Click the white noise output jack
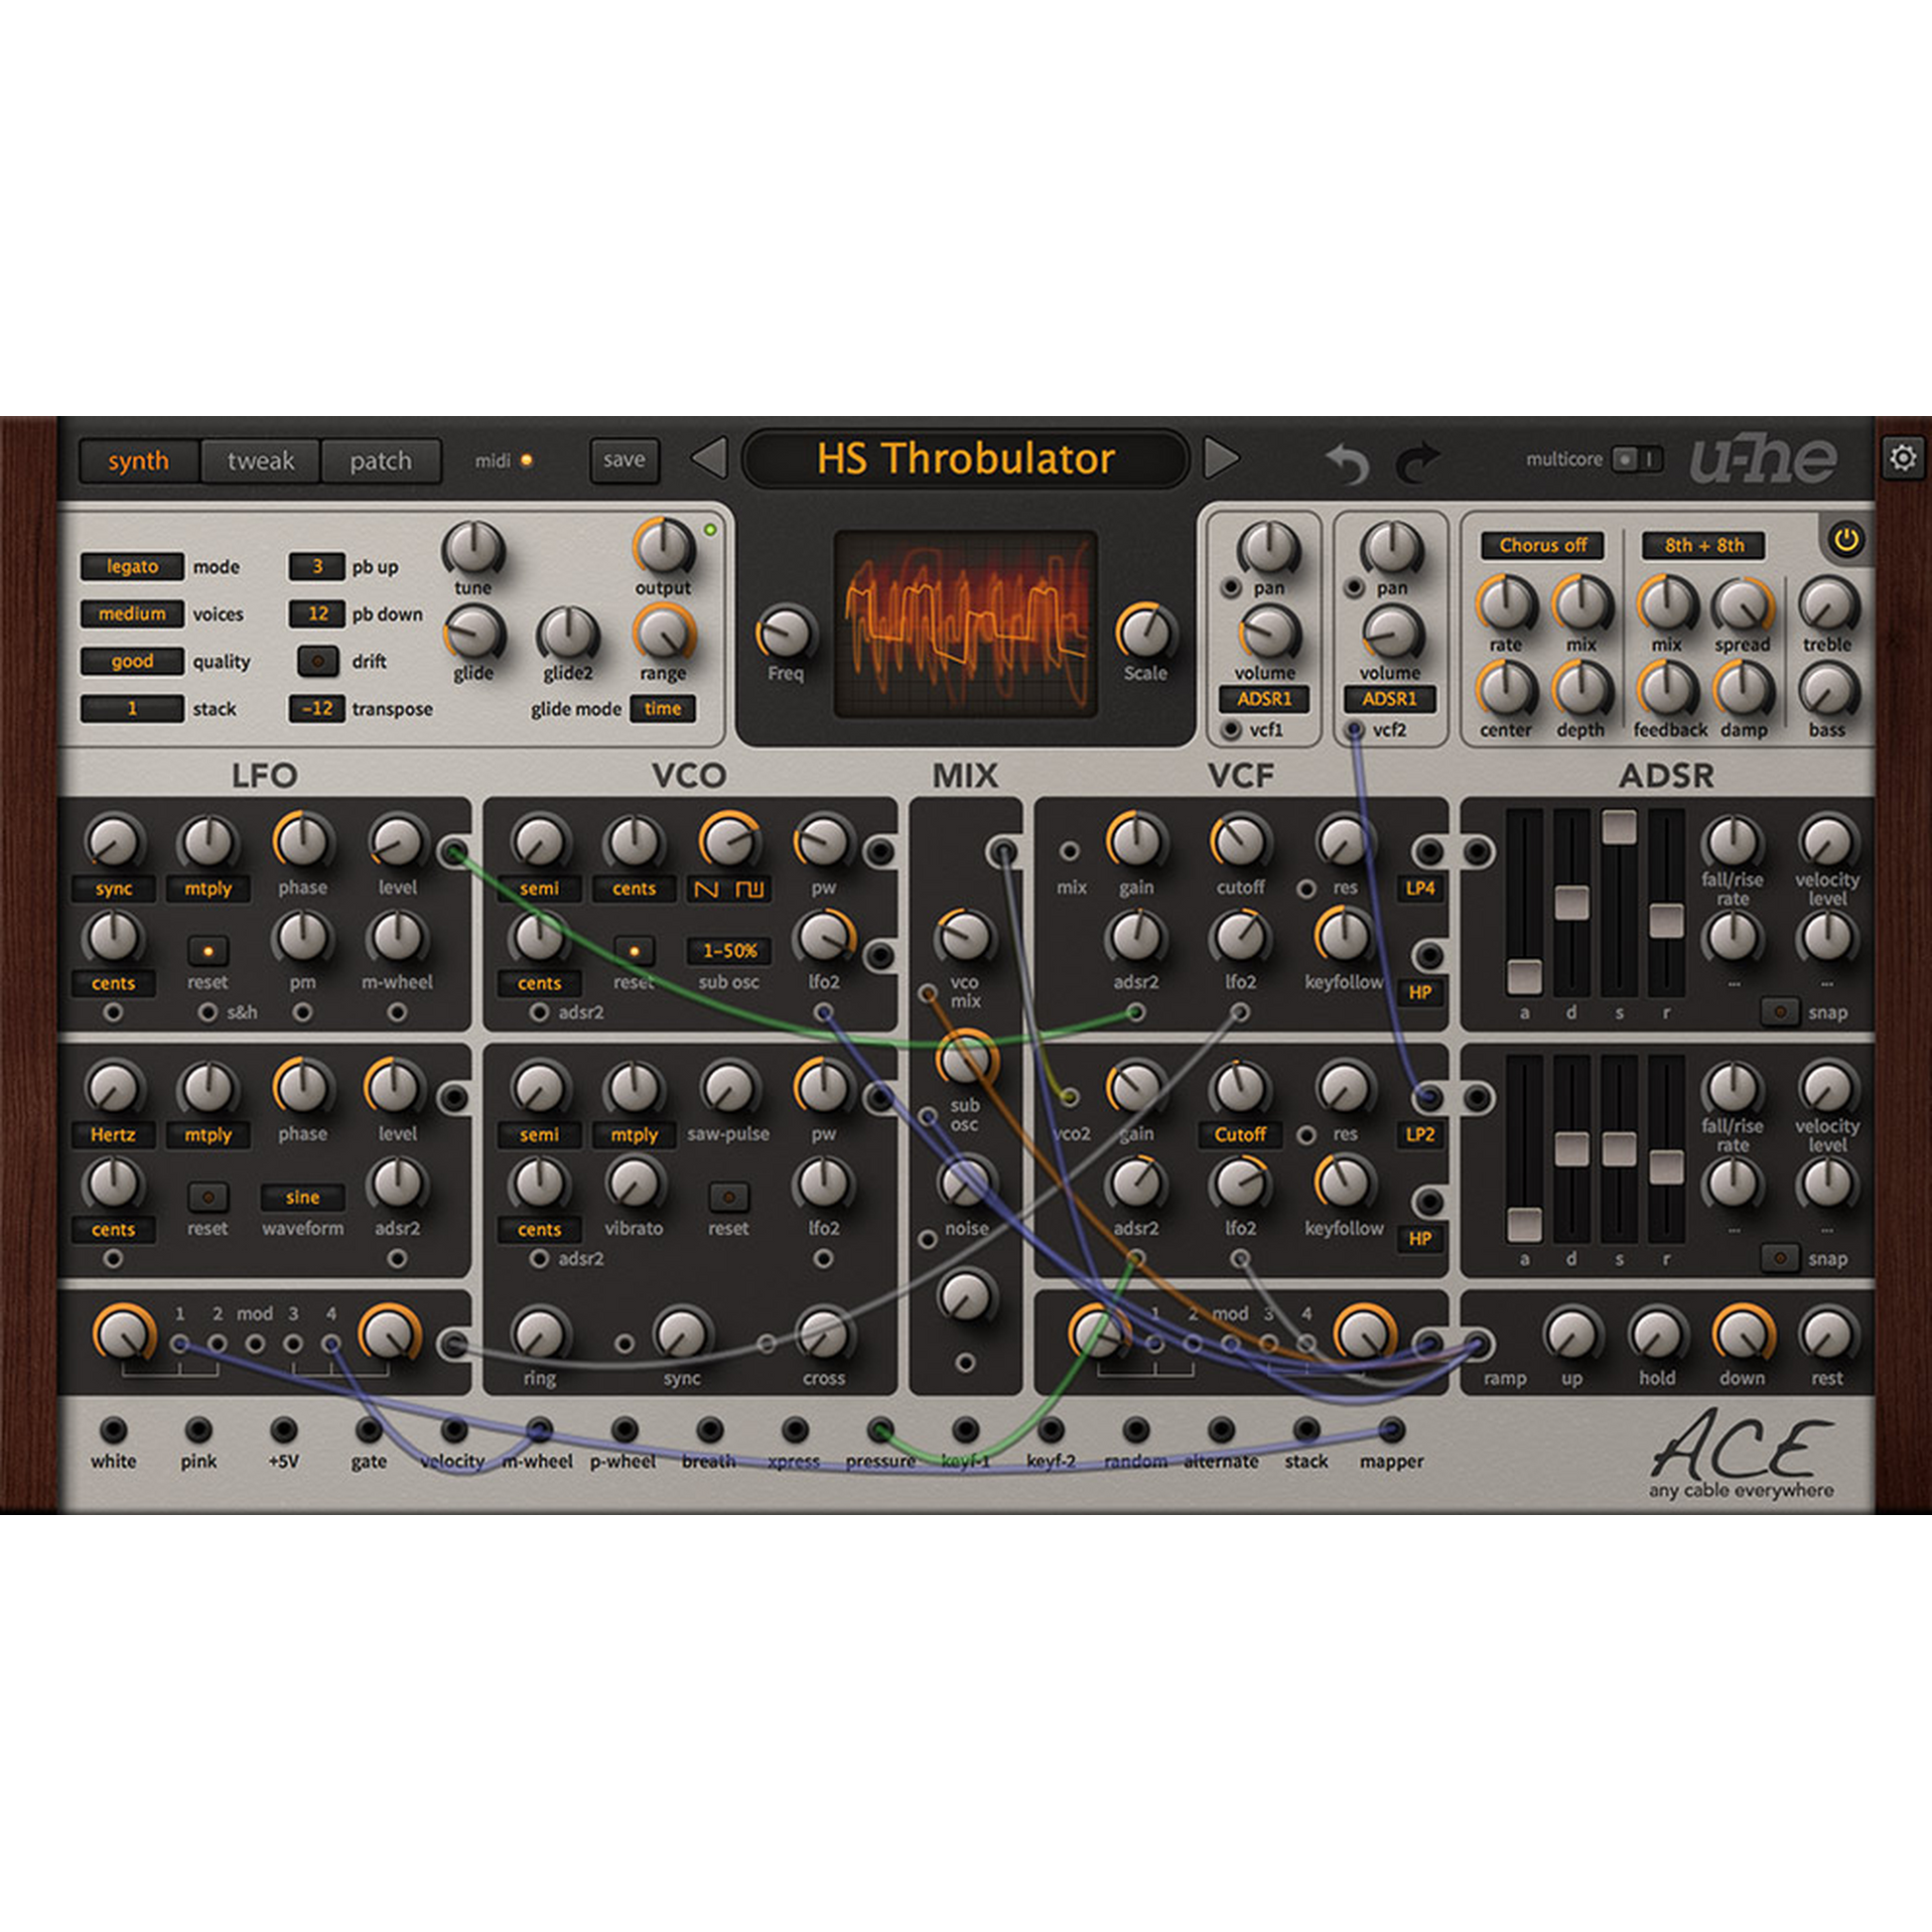This screenshot has width=1932, height=1932. (x=114, y=1430)
